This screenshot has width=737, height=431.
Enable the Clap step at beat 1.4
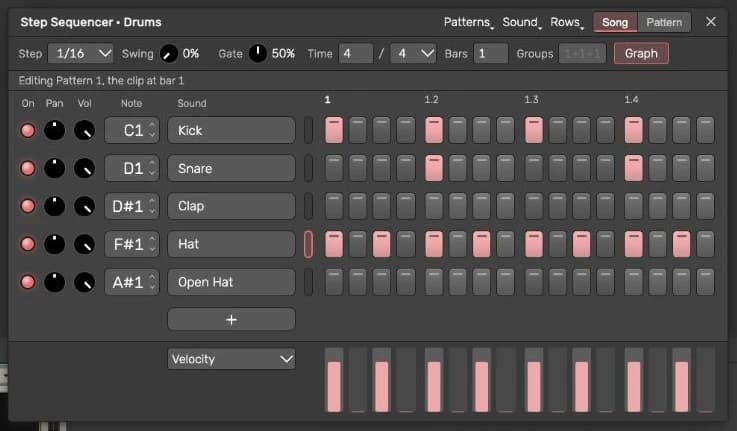tap(634, 206)
